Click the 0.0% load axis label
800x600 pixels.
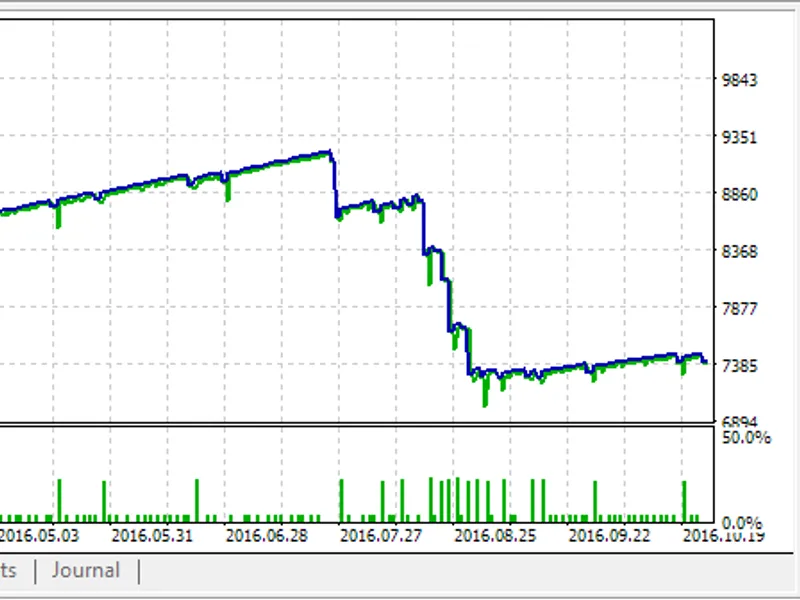(x=742, y=523)
